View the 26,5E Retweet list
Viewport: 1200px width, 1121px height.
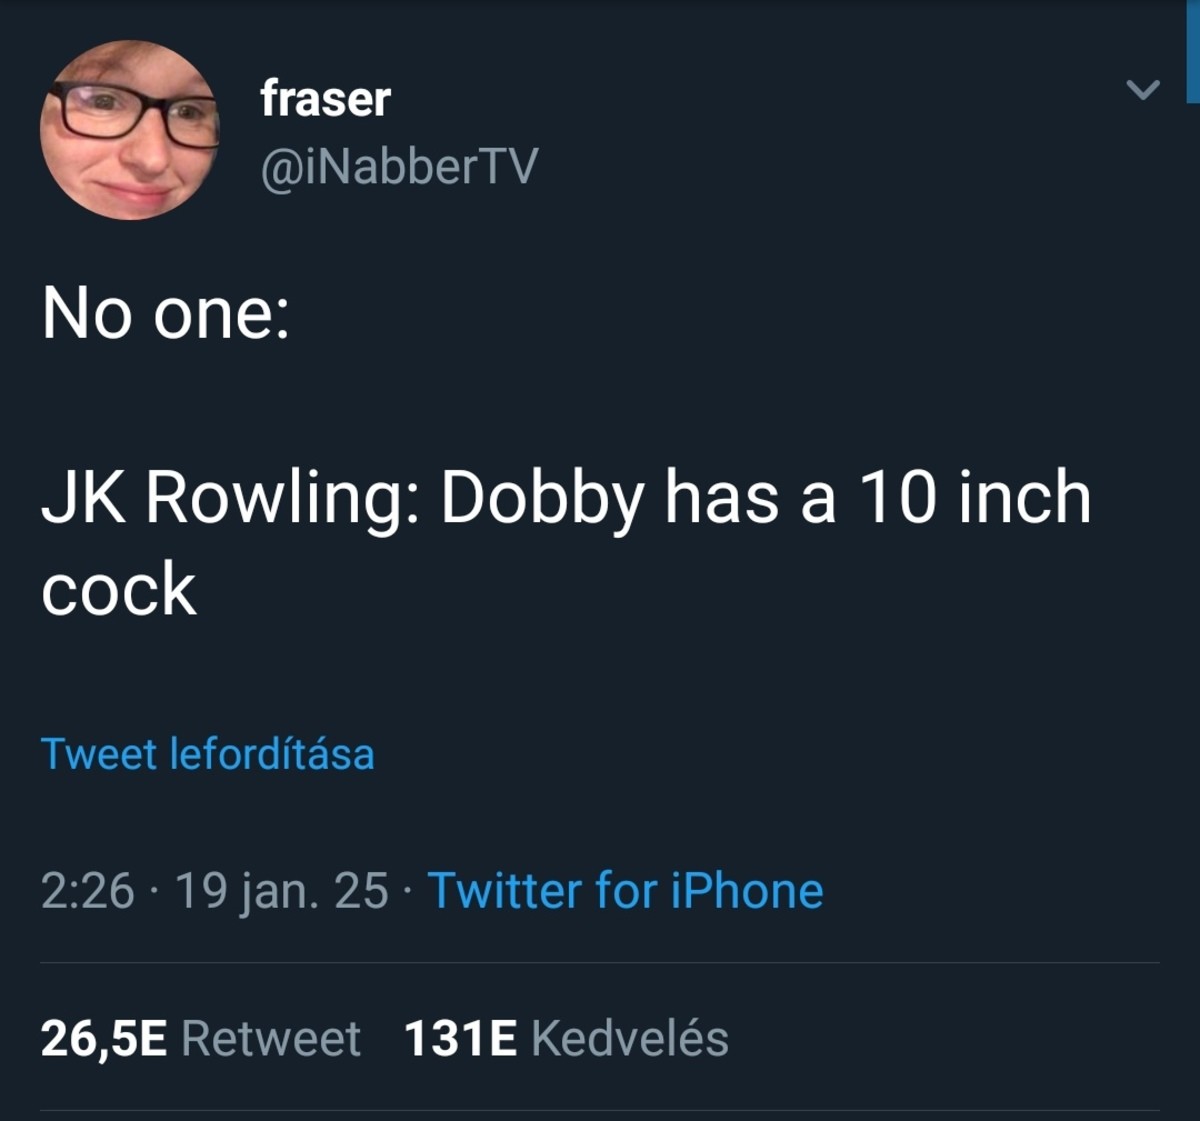tap(200, 1038)
